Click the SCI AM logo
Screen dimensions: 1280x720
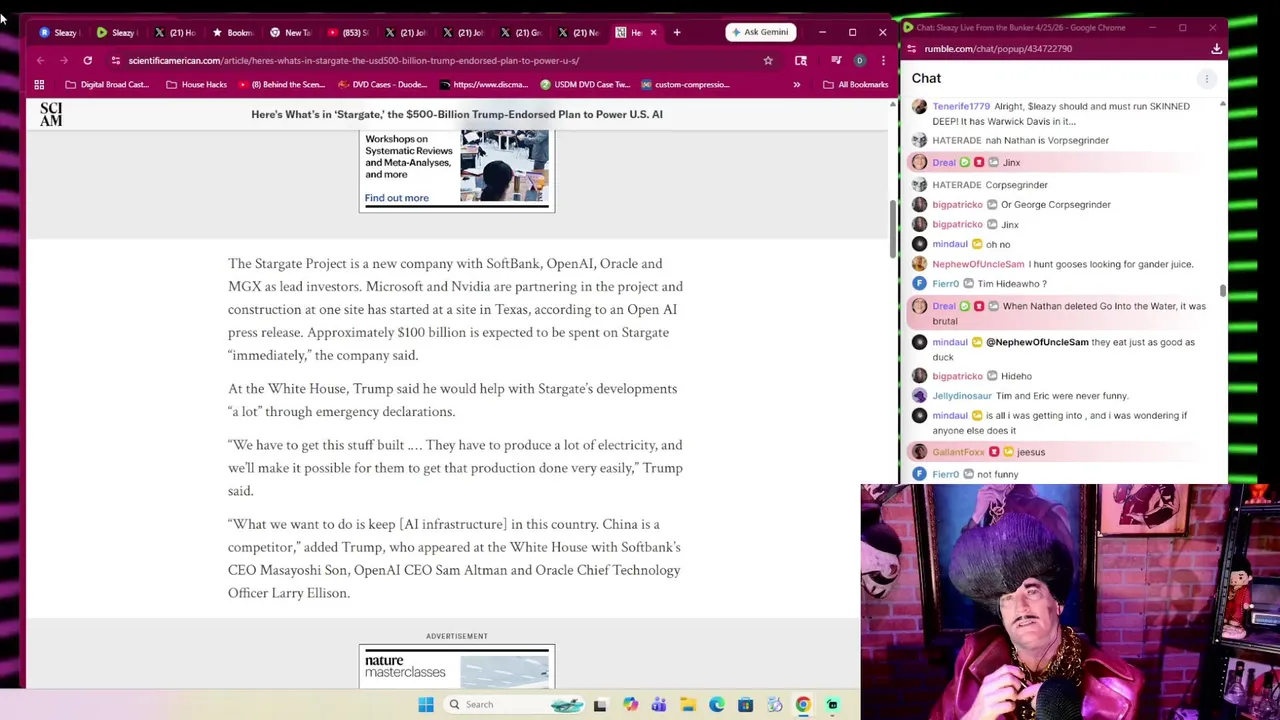point(51,114)
